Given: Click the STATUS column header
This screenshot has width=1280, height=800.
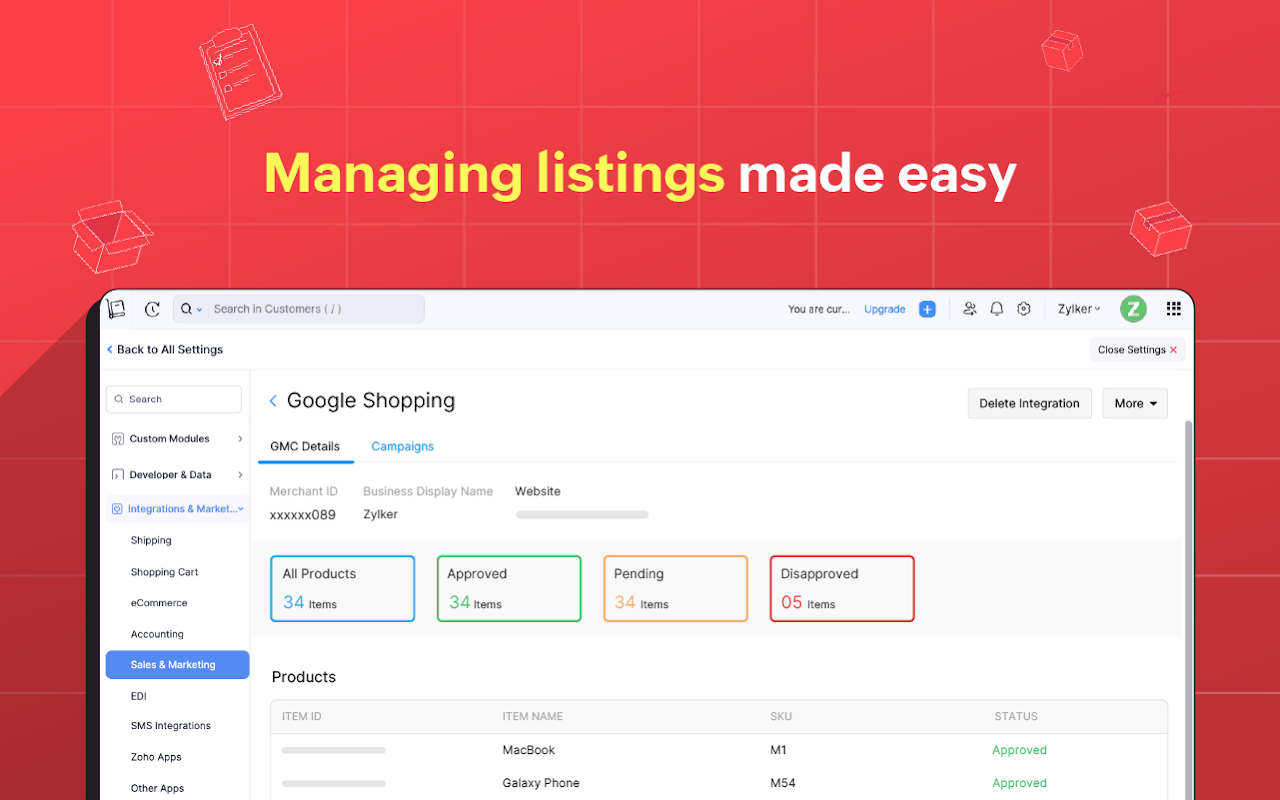Looking at the screenshot, I should point(1016,716).
